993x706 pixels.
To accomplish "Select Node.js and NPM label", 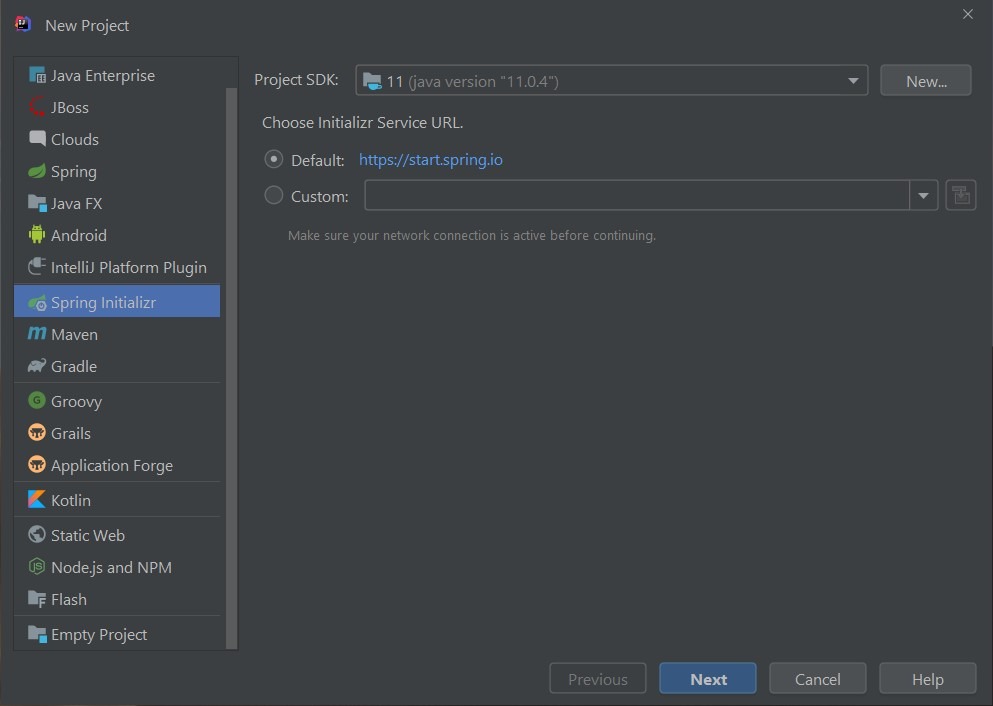I will (x=111, y=567).
